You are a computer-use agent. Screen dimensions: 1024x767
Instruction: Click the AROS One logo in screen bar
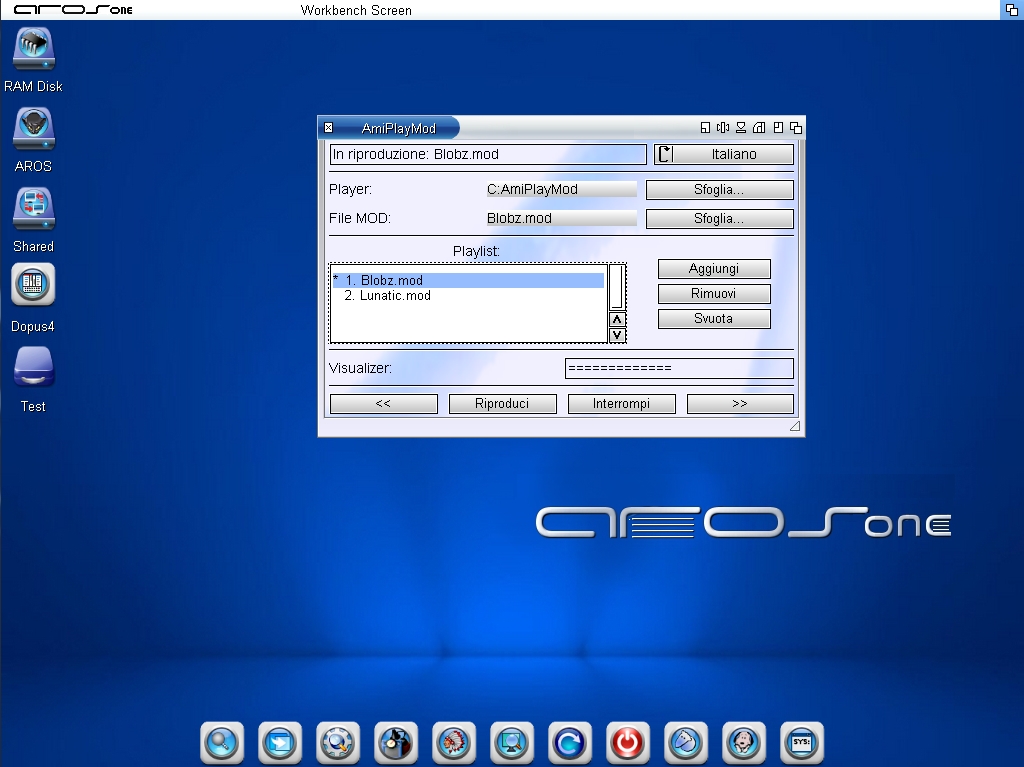click(x=73, y=10)
